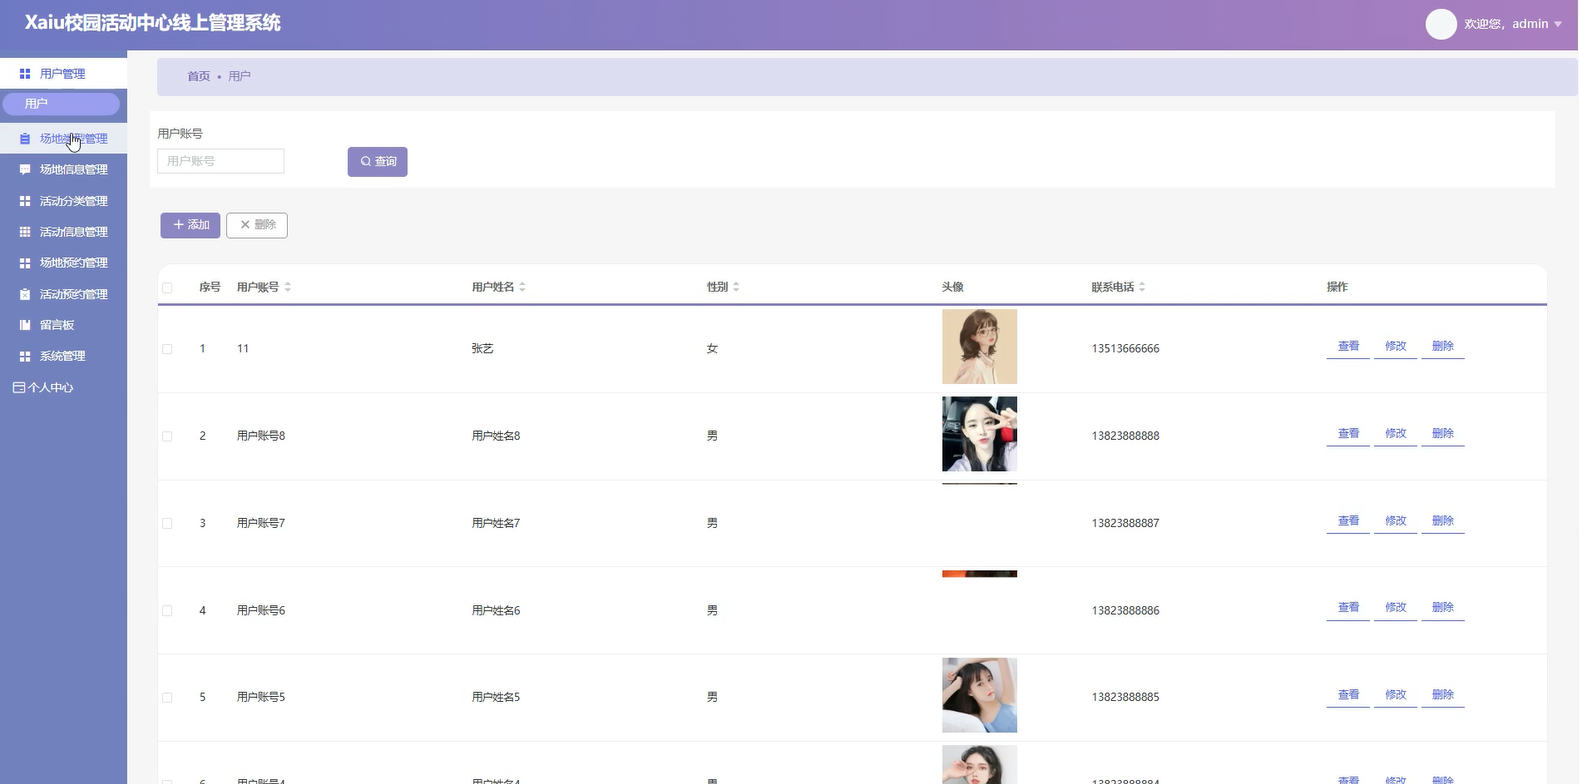Check the row checkbox for 用户账号8
The width and height of the screenshot is (1579, 784).
(167, 436)
